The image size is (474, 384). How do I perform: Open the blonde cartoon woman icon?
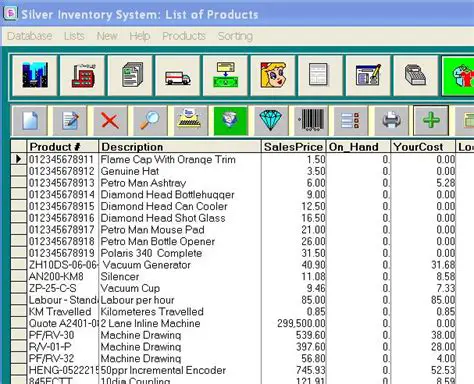coord(273,76)
